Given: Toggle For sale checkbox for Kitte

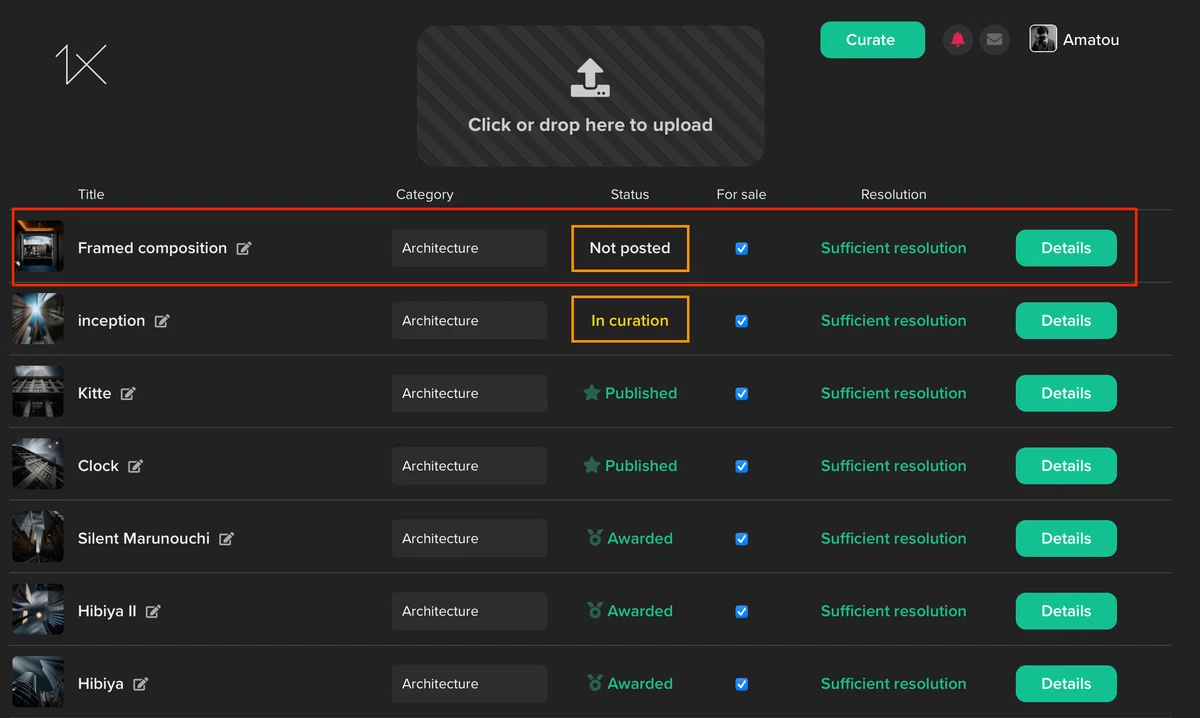Looking at the screenshot, I should point(742,394).
